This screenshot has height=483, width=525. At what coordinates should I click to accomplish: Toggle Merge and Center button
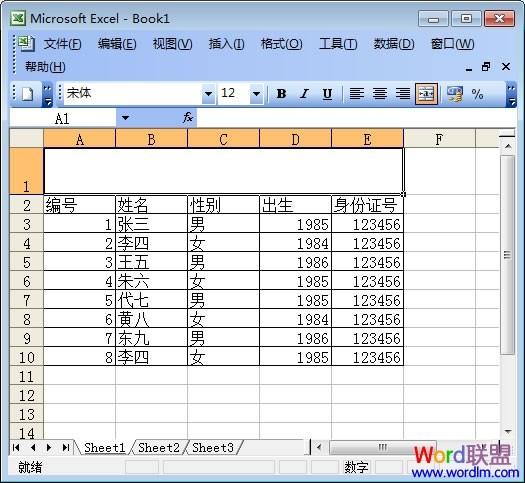pos(426,94)
